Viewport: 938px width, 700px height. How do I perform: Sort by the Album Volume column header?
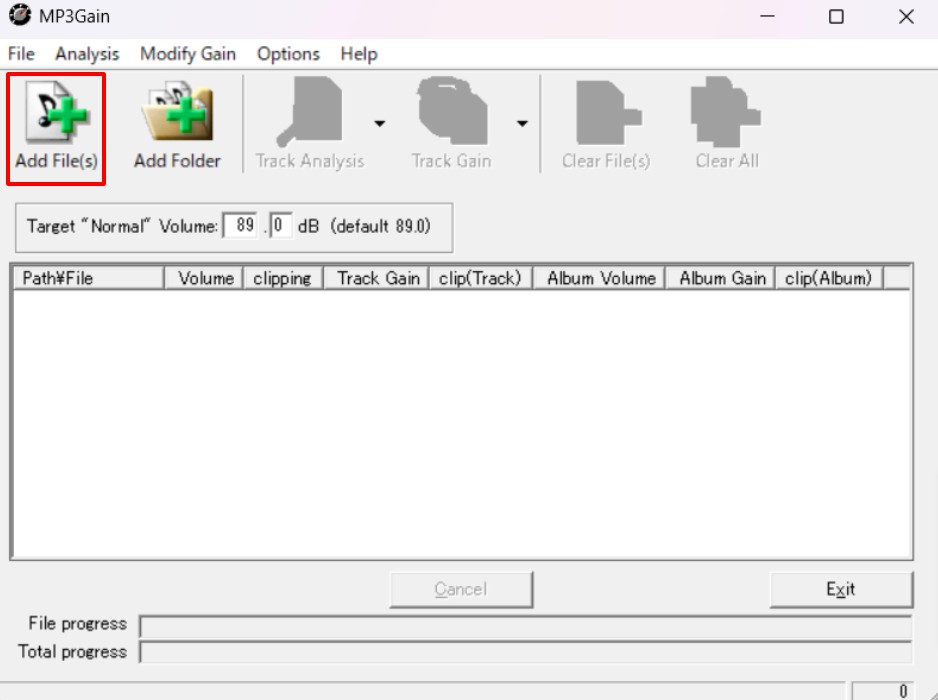click(599, 278)
